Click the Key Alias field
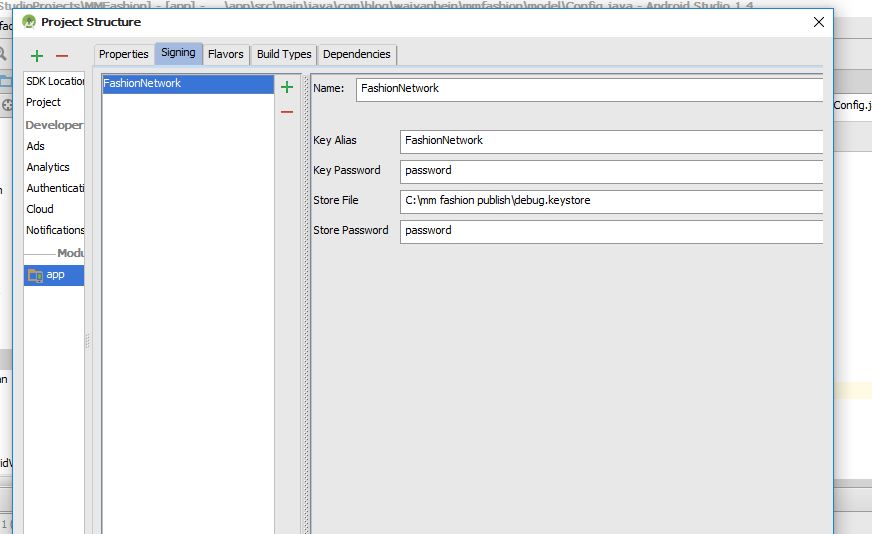Viewport: 872px width, 534px height. pos(611,141)
